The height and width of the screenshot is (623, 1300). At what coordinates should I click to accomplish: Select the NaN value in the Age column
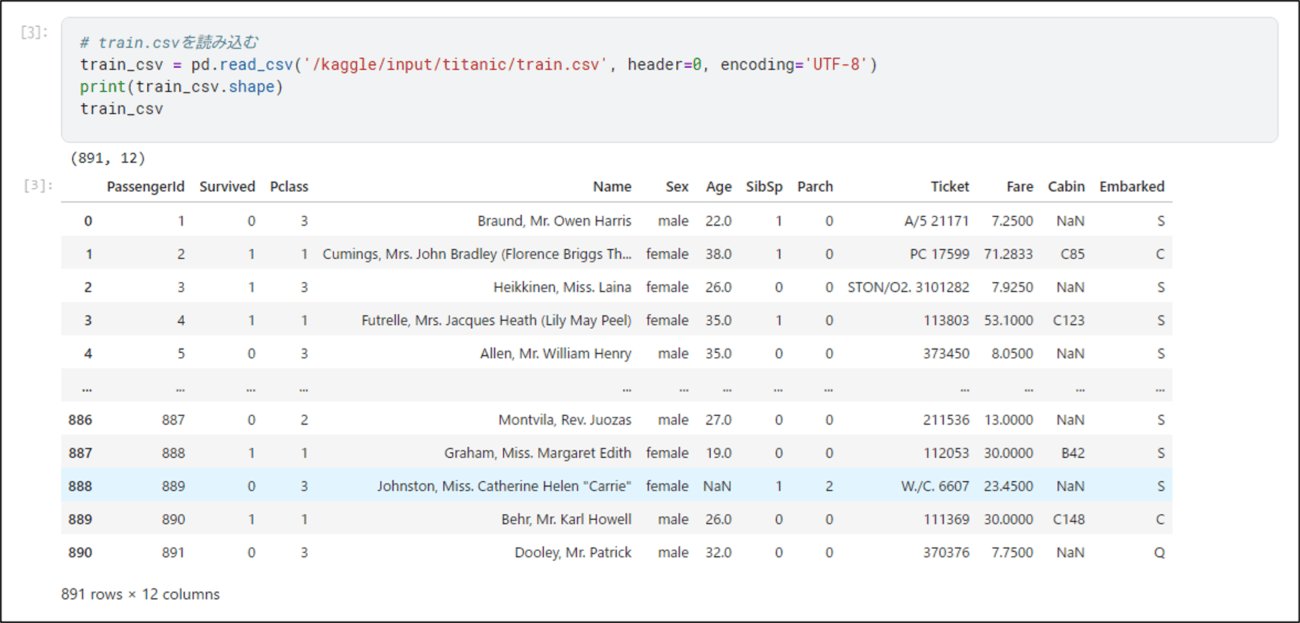pos(717,486)
